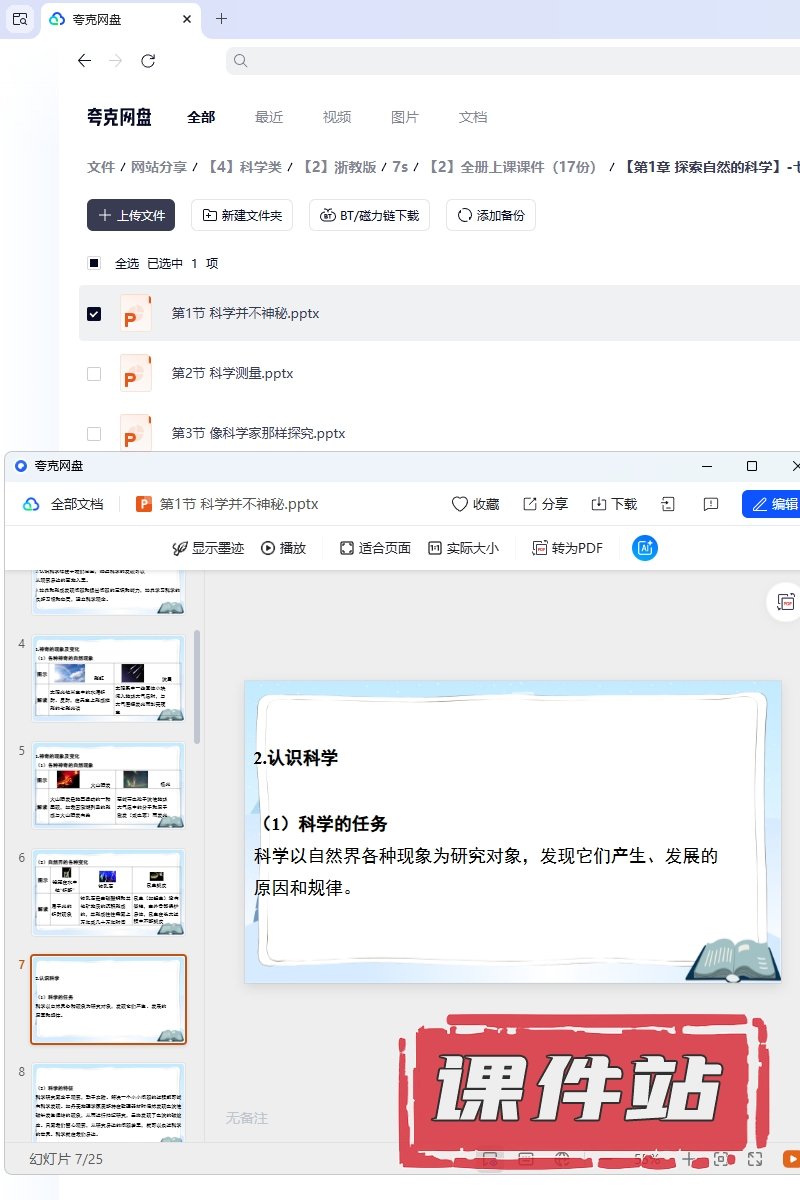Click 新建文件夹 button
The width and height of the screenshot is (800, 1200).
click(242, 215)
